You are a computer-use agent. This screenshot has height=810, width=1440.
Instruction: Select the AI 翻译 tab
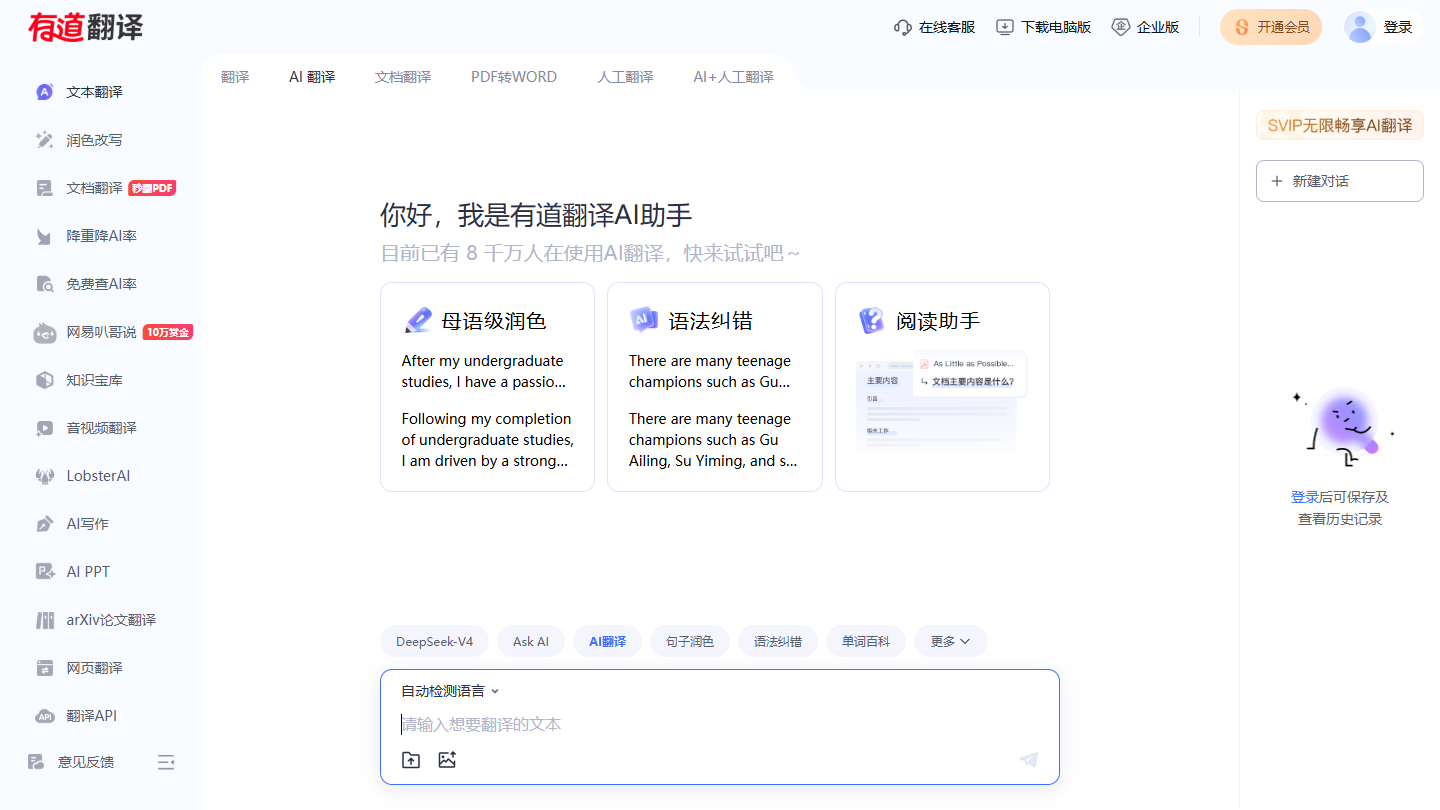tap(312, 77)
